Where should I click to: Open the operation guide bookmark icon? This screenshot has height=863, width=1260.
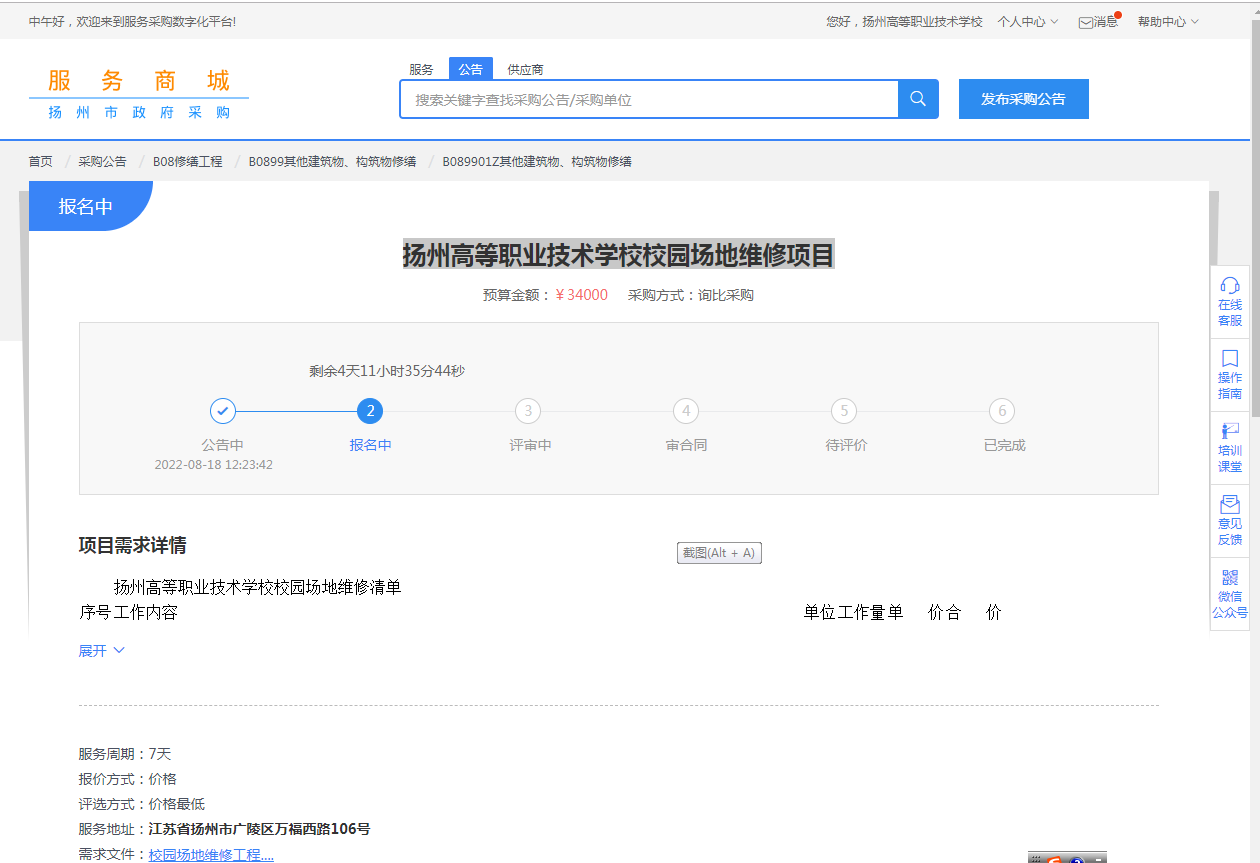pos(1230,358)
